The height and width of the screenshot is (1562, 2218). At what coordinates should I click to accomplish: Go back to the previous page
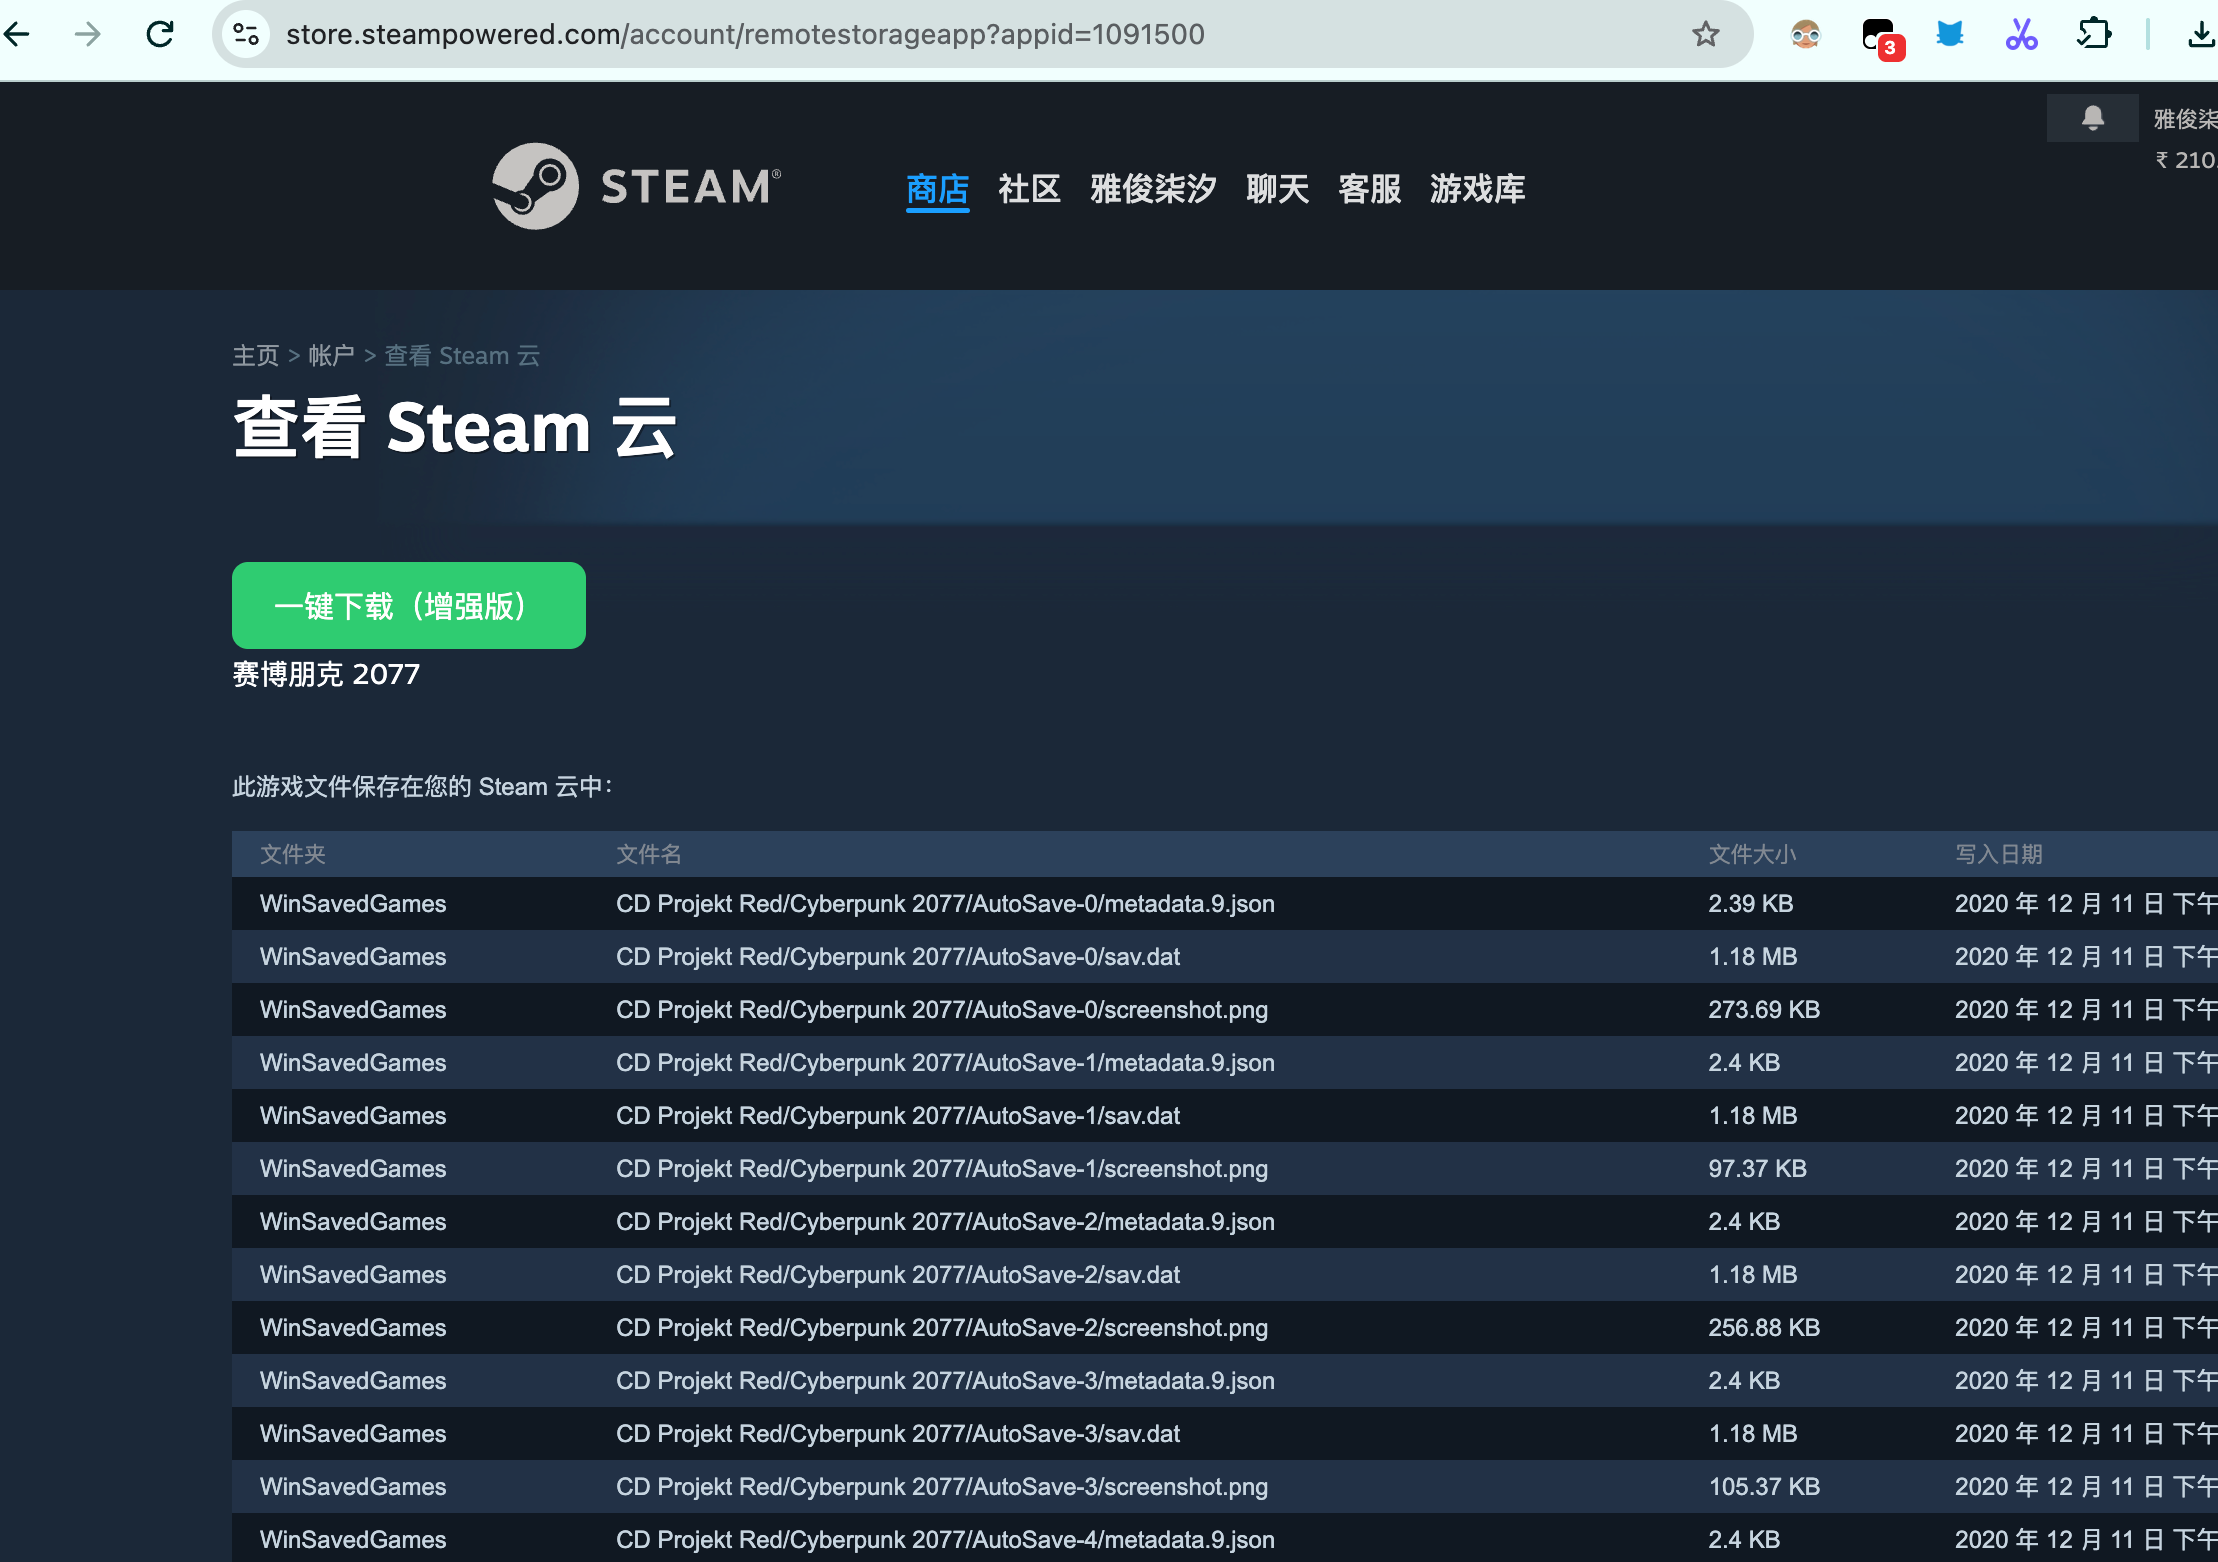(17, 34)
